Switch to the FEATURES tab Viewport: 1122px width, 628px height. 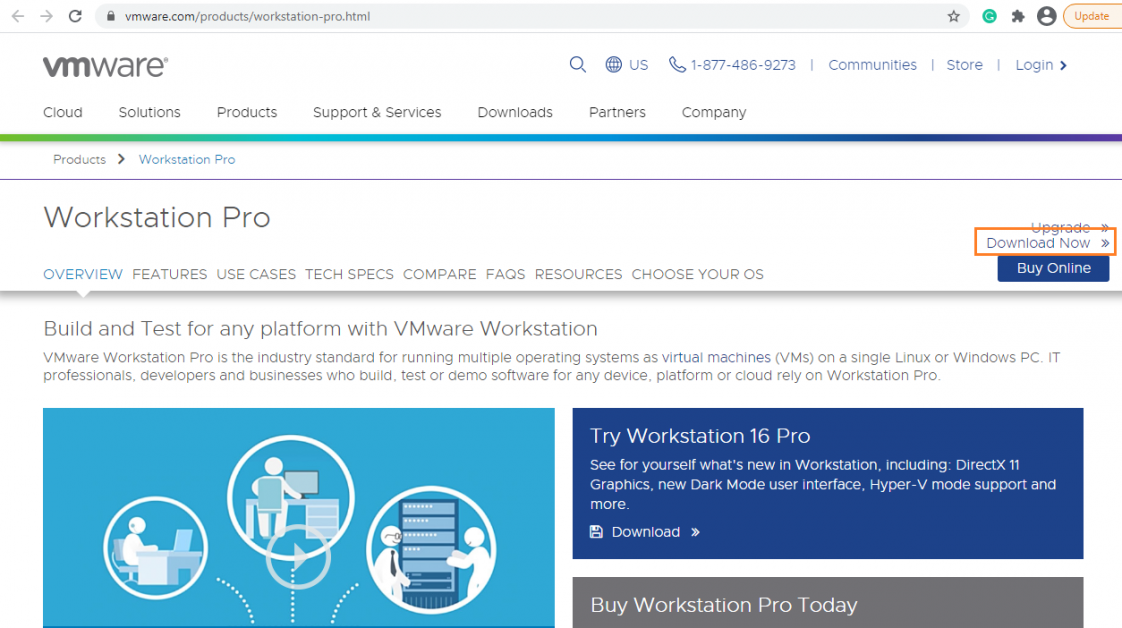coord(169,274)
